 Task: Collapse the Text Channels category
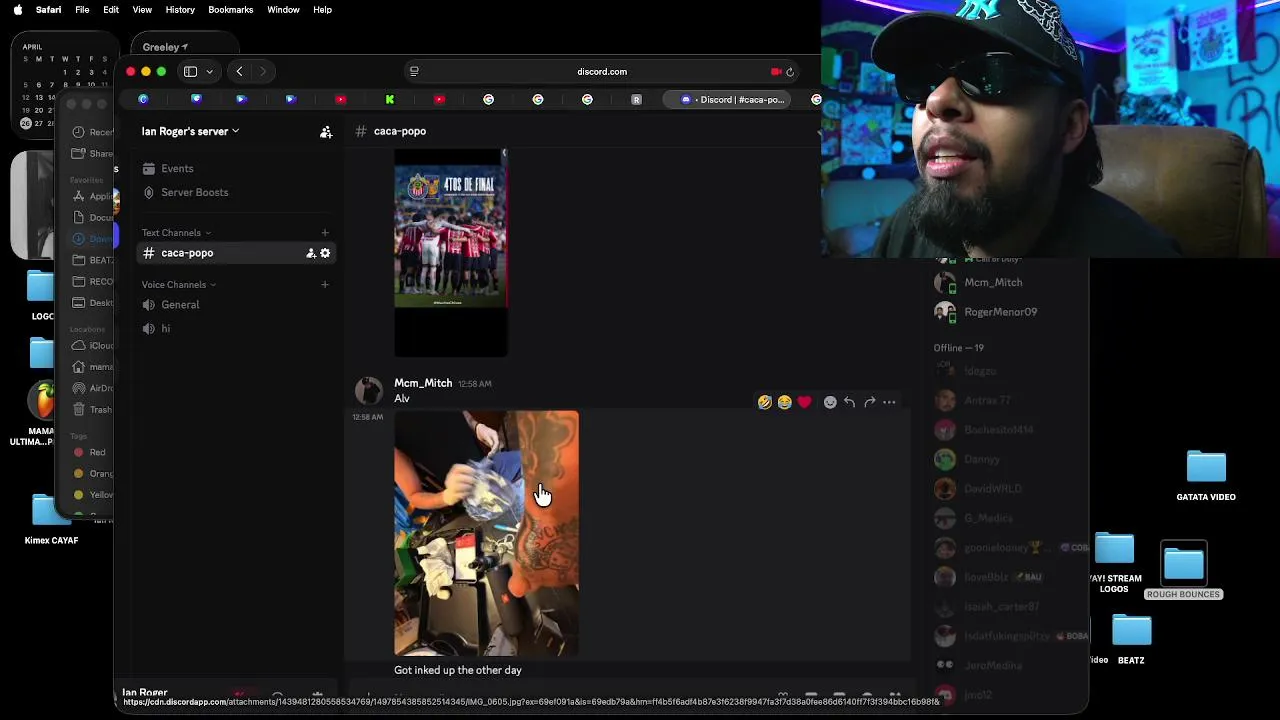pos(176,233)
